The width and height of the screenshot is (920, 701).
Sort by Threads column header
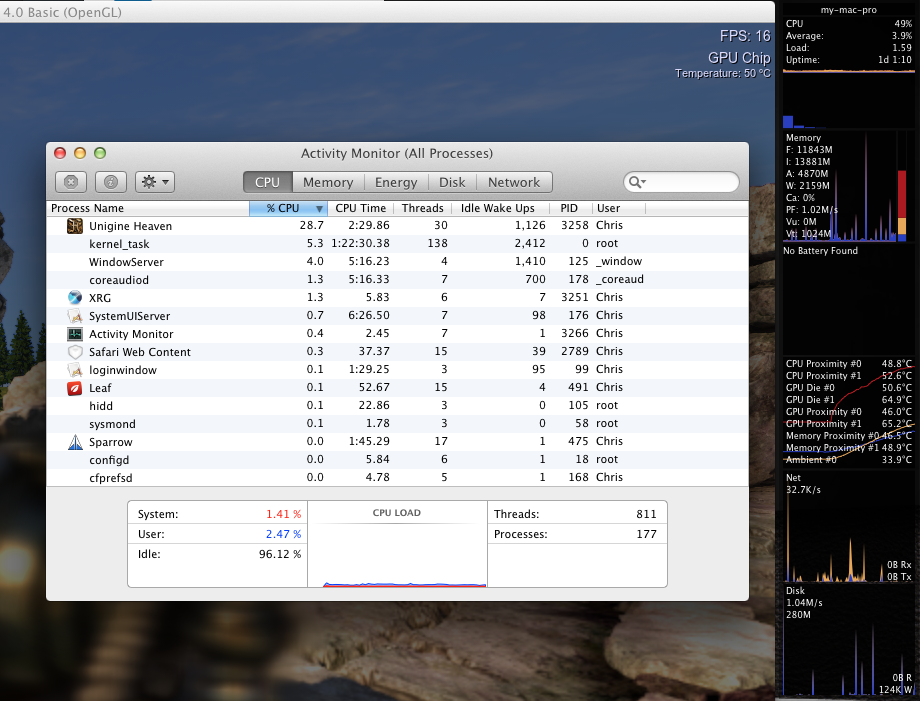tap(422, 208)
